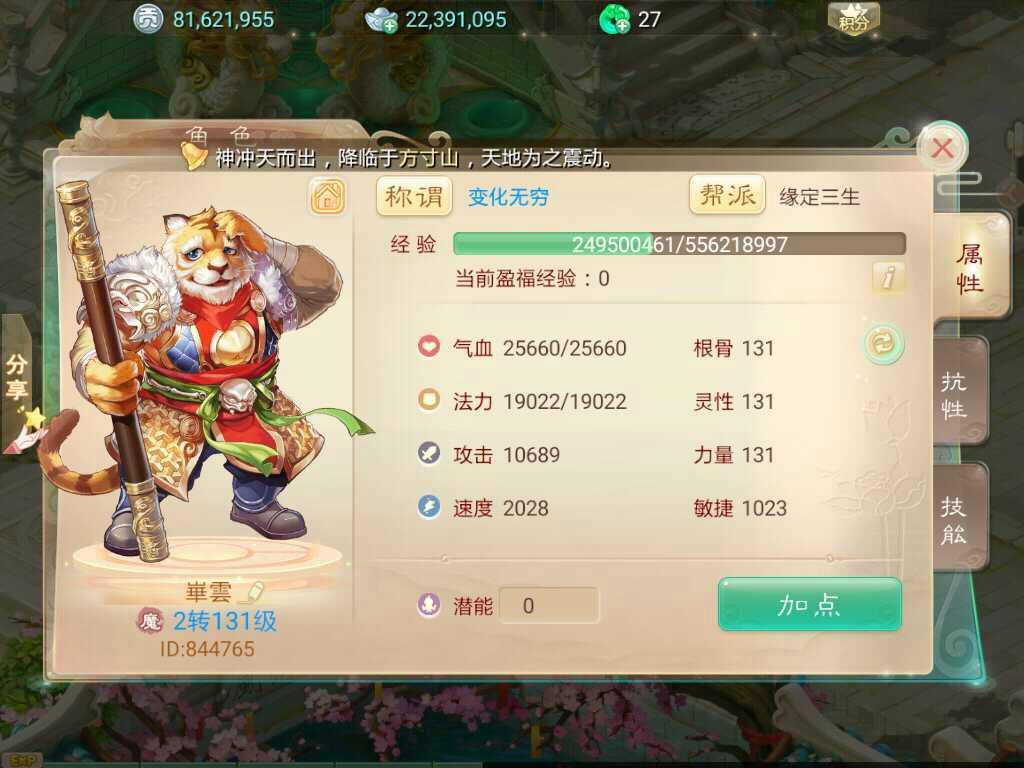This screenshot has width=1024, height=768.
Task: Switch to the 抗性 resistance tab
Action: [x=955, y=394]
